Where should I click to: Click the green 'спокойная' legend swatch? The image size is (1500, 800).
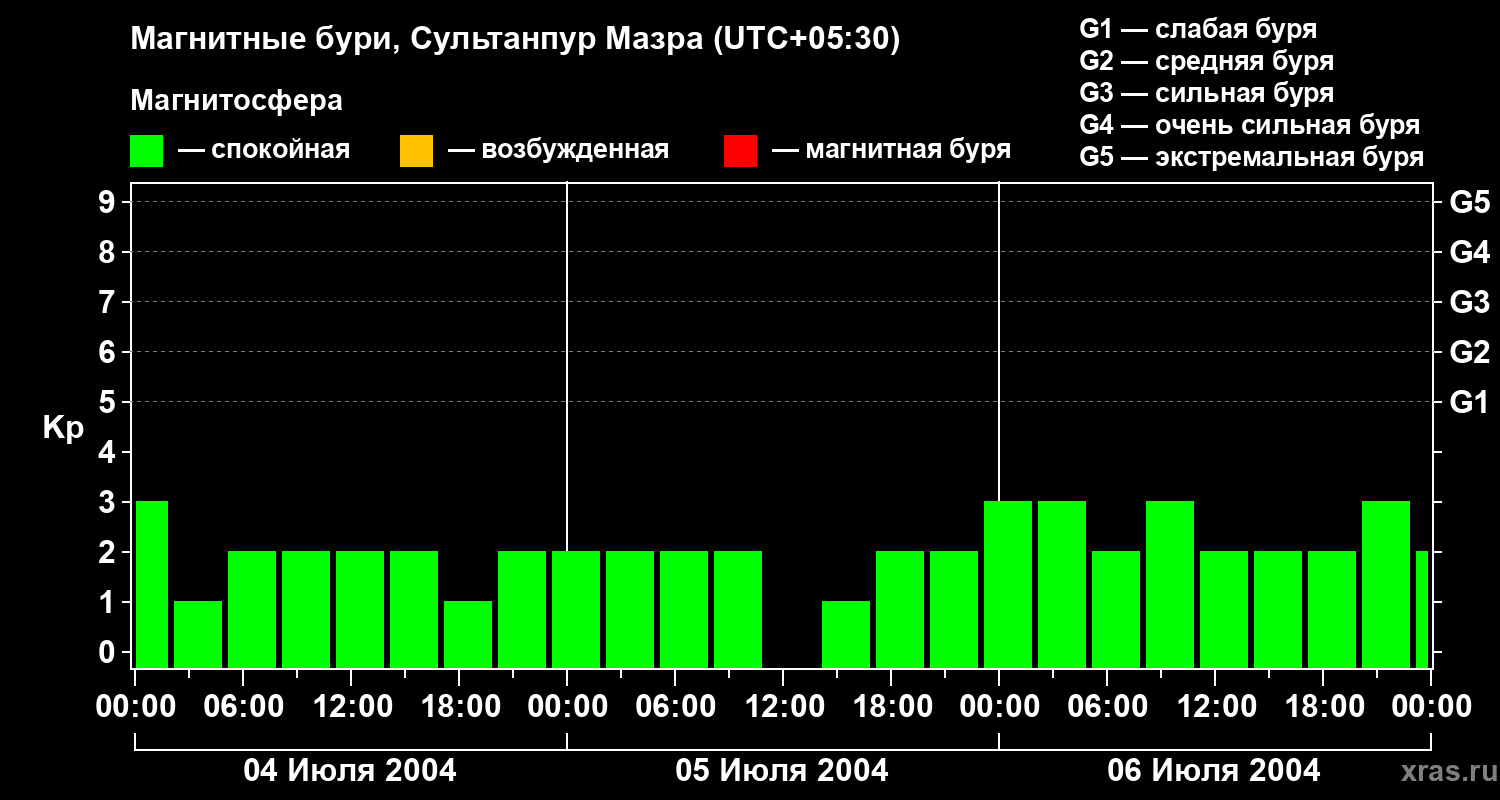[147, 151]
